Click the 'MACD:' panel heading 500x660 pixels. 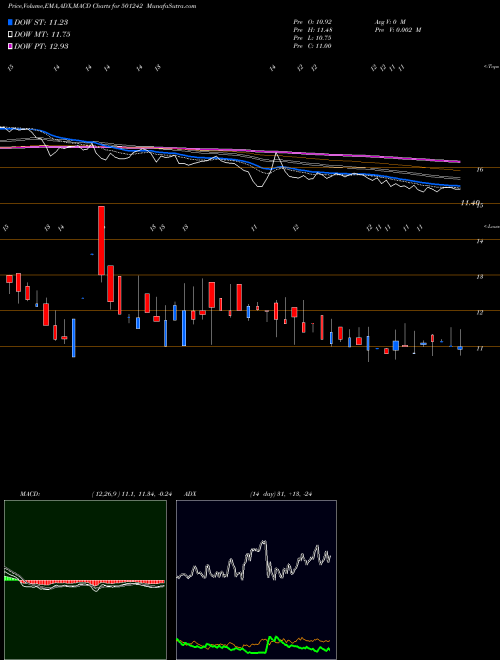pos(30,494)
